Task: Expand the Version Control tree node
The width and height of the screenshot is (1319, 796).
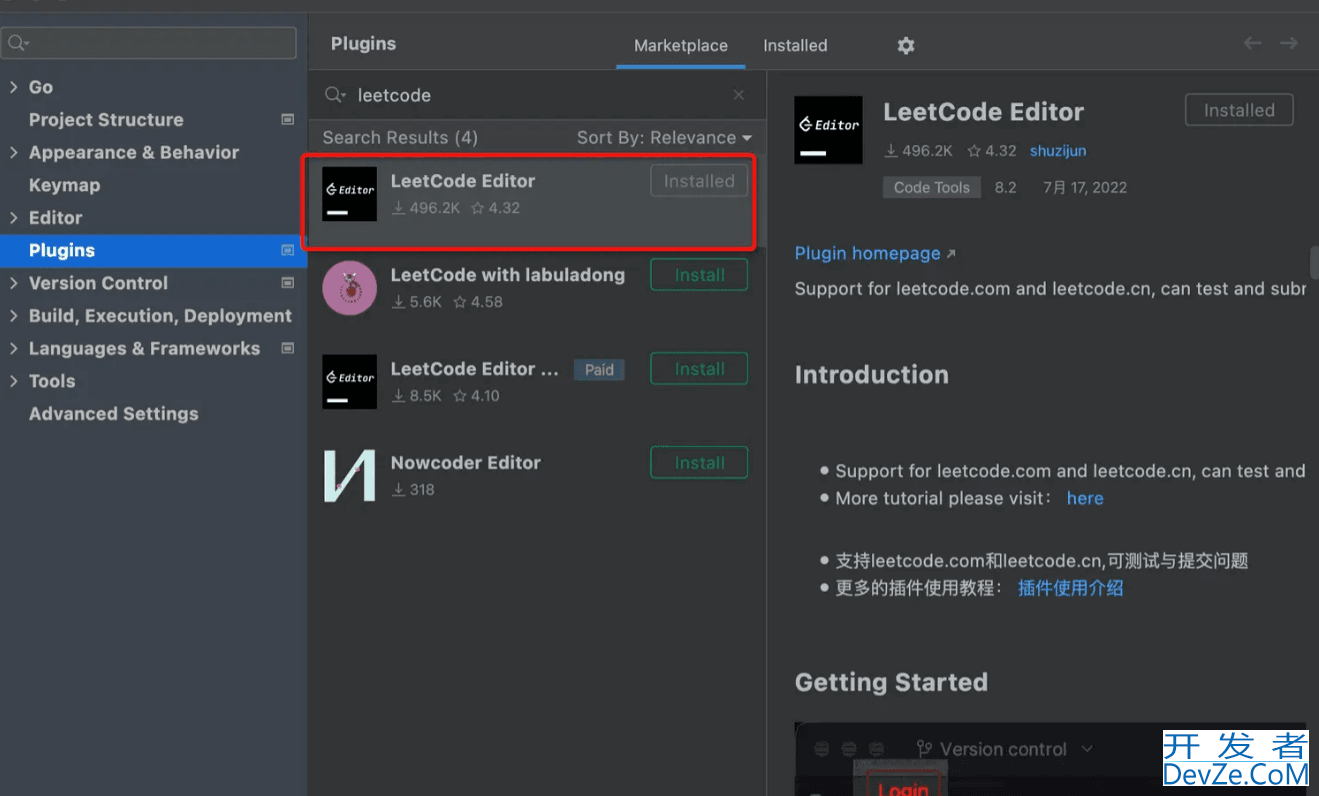Action: pyautogui.click(x=14, y=283)
